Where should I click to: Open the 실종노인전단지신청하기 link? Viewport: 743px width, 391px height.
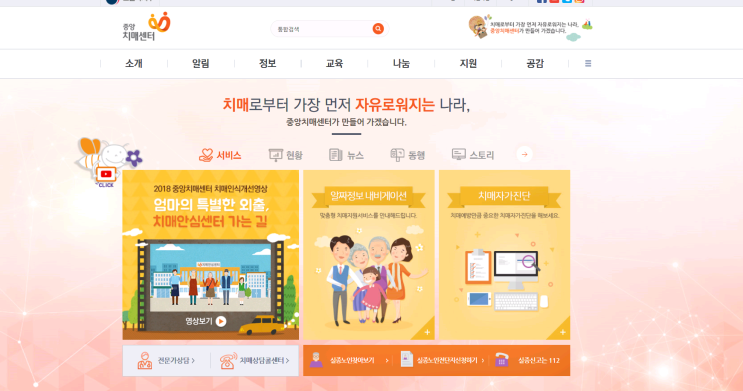coord(443,361)
